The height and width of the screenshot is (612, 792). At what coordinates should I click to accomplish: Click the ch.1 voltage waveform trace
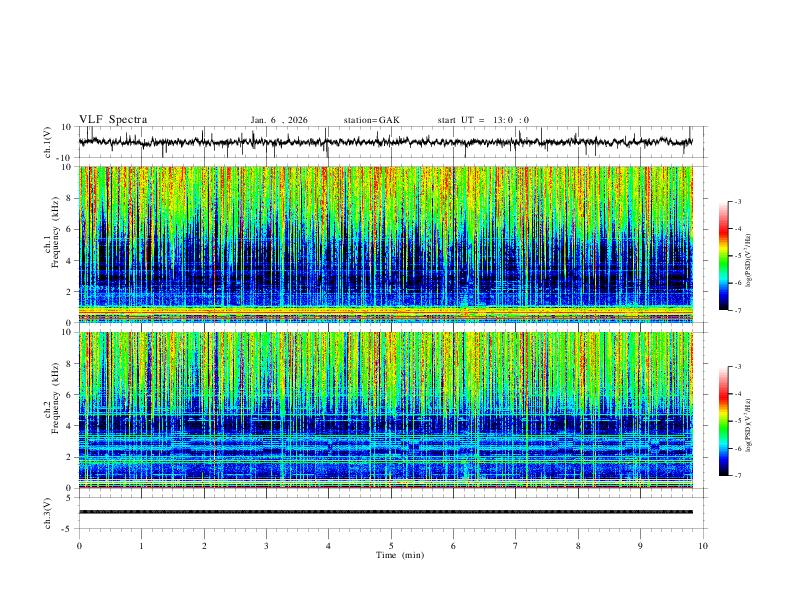point(386,142)
